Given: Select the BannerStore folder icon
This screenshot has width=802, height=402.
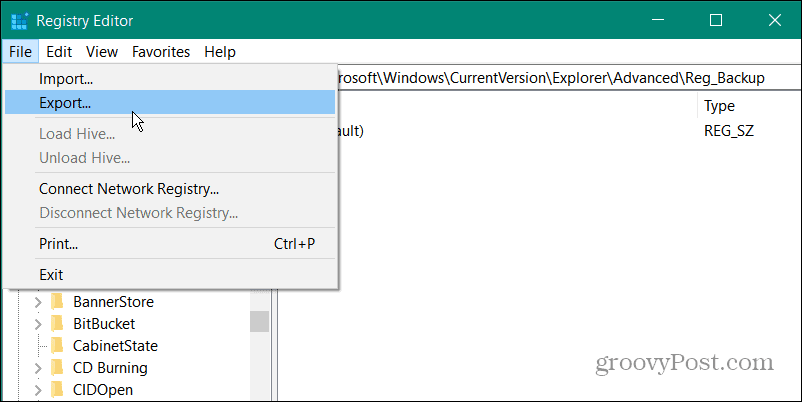Looking at the screenshot, I should (57, 302).
